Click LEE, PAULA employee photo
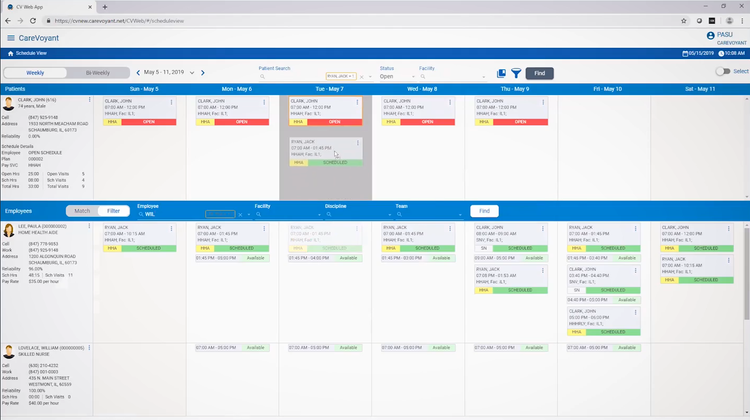 (9, 230)
